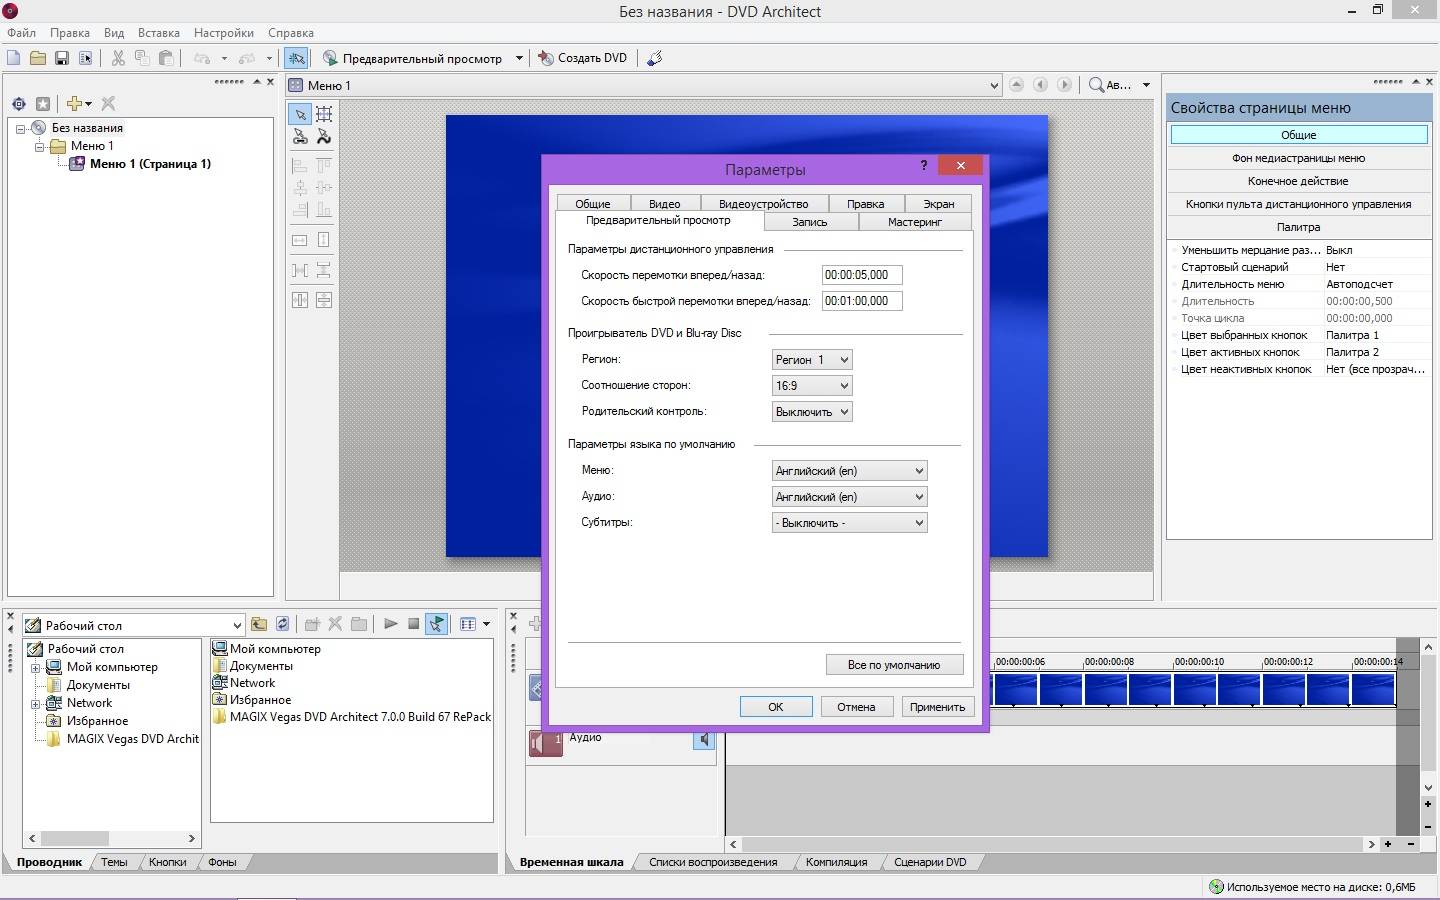
Task: Open the Вставка menu
Action: coord(159,32)
